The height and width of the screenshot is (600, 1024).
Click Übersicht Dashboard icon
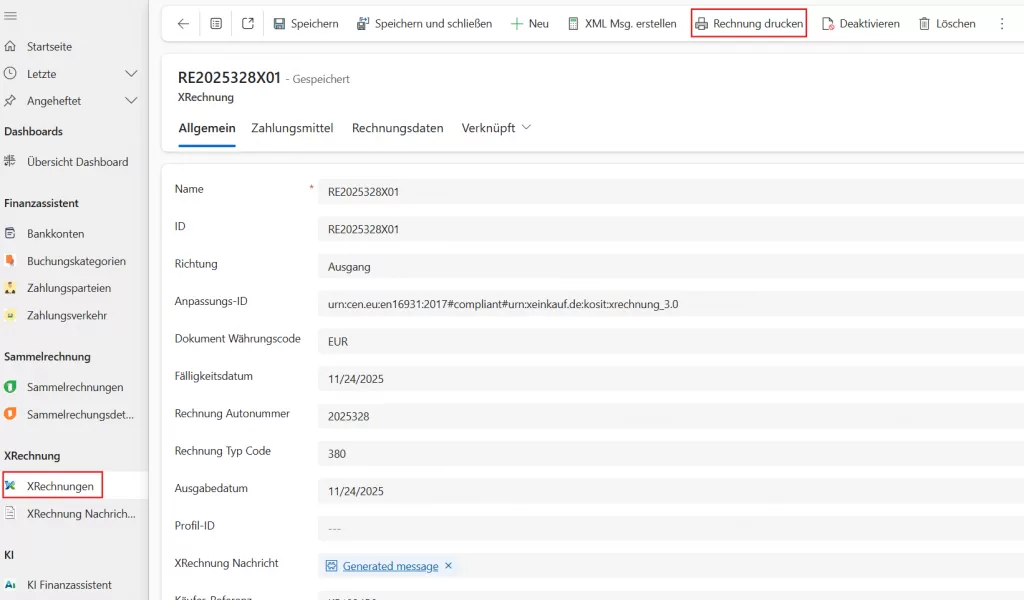click(x=10, y=161)
